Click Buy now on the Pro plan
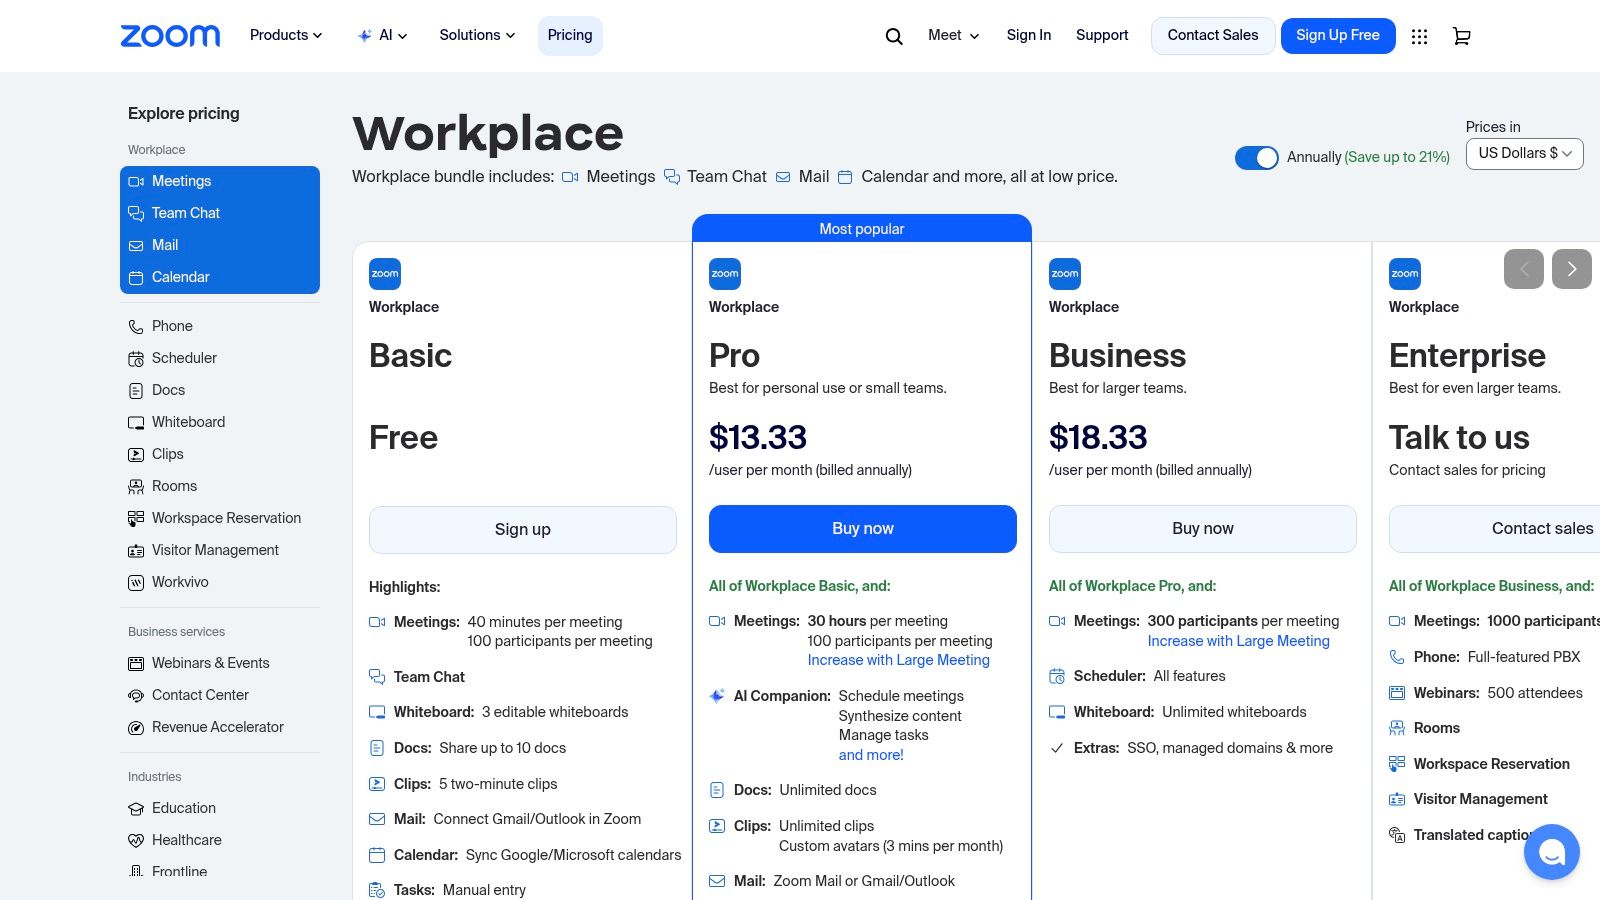The image size is (1600, 900). click(x=862, y=528)
